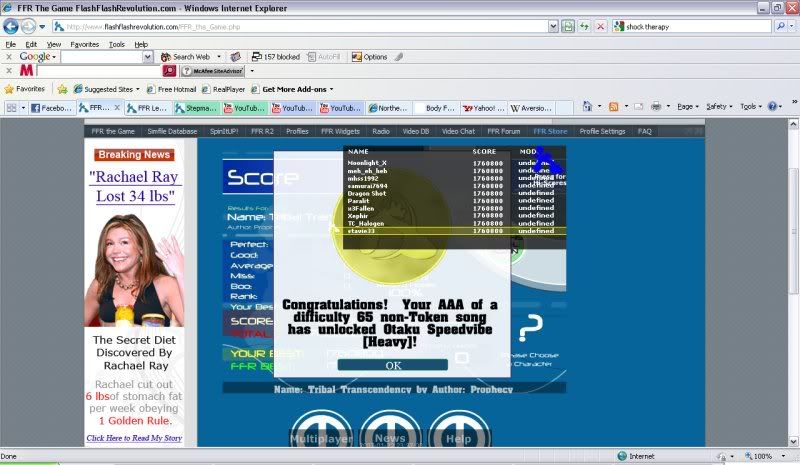Expand the zoom level dropdown

click(x=781, y=456)
